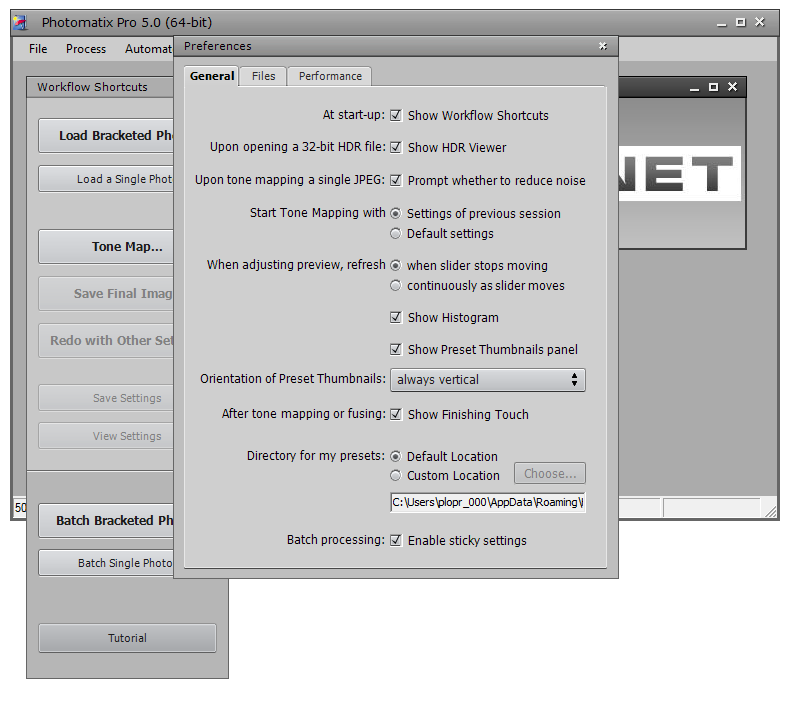Open the Files tab
792x721 pixels.
pos(264,76)
